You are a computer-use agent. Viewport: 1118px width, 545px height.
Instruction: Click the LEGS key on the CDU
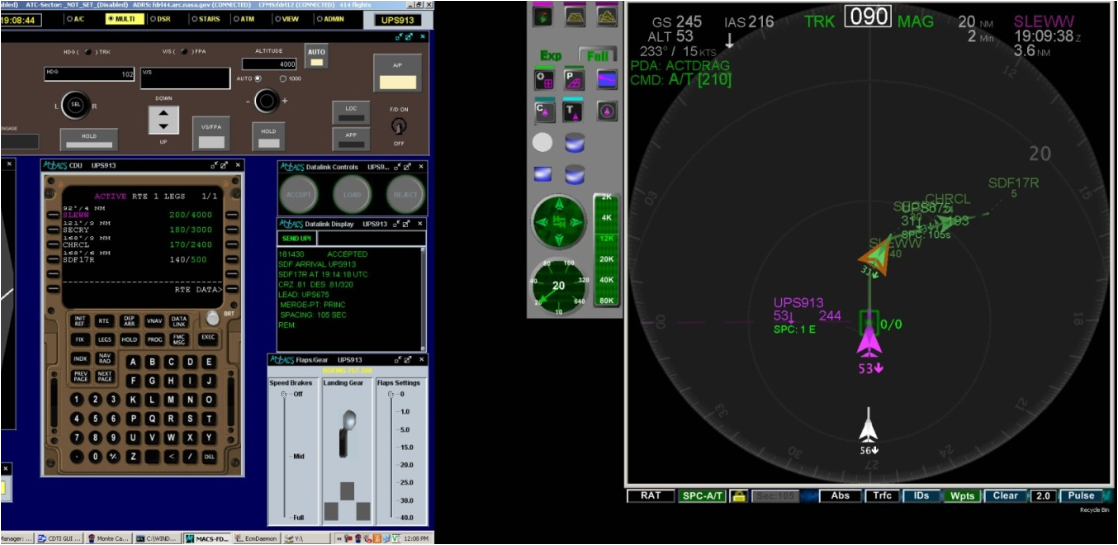click(x=104, y=340)
